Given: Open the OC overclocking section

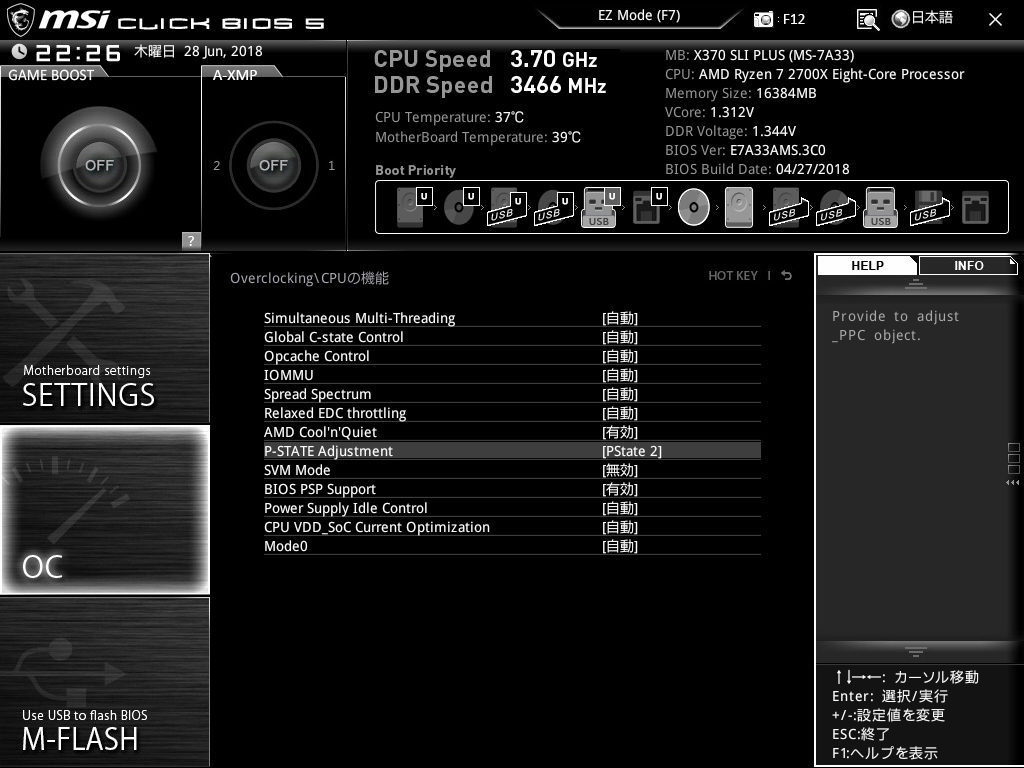Looking at the screenshot, I should (104, 509).
